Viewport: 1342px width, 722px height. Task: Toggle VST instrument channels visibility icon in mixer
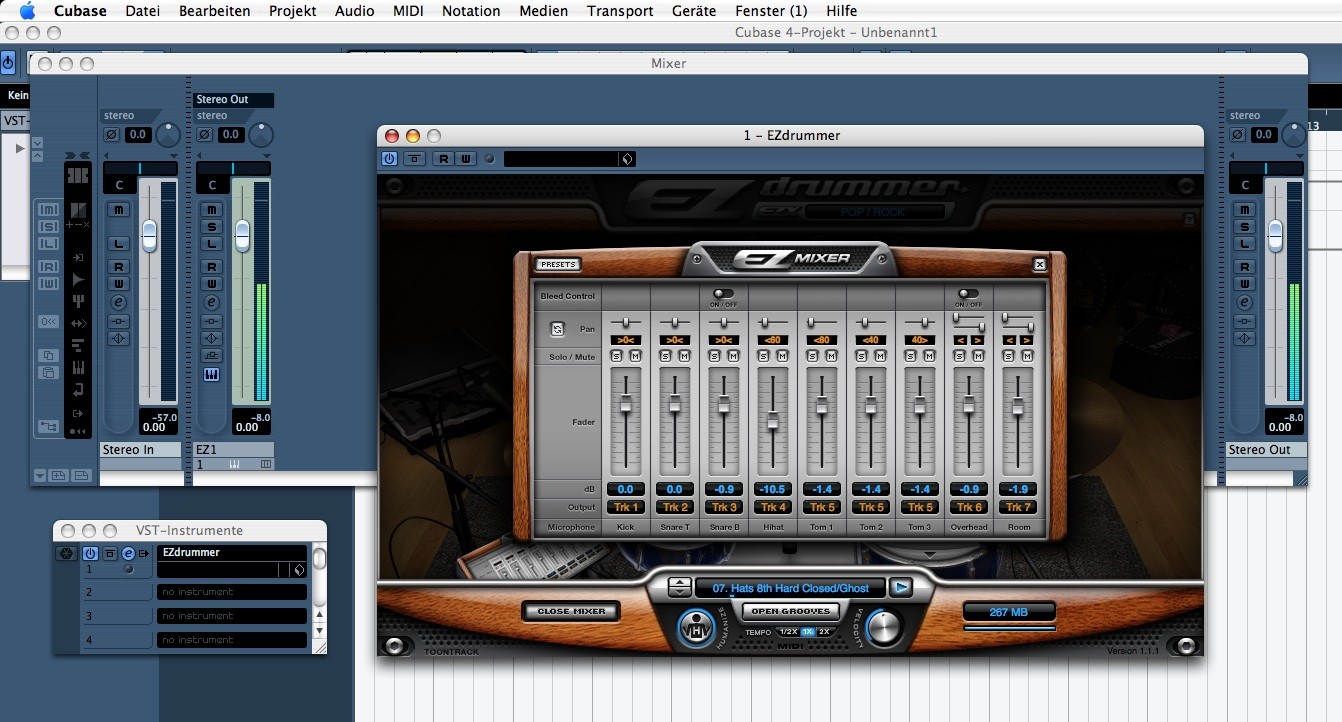coord(78,367)
